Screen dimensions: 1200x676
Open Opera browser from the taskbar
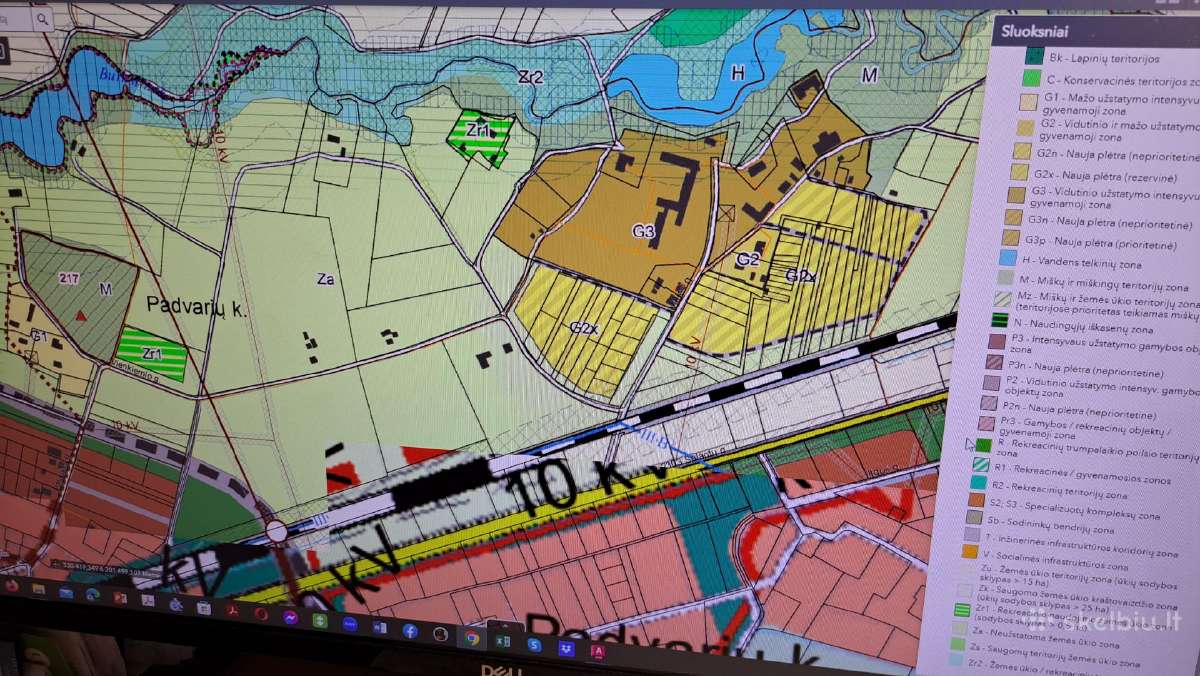(x=261, y=613)
